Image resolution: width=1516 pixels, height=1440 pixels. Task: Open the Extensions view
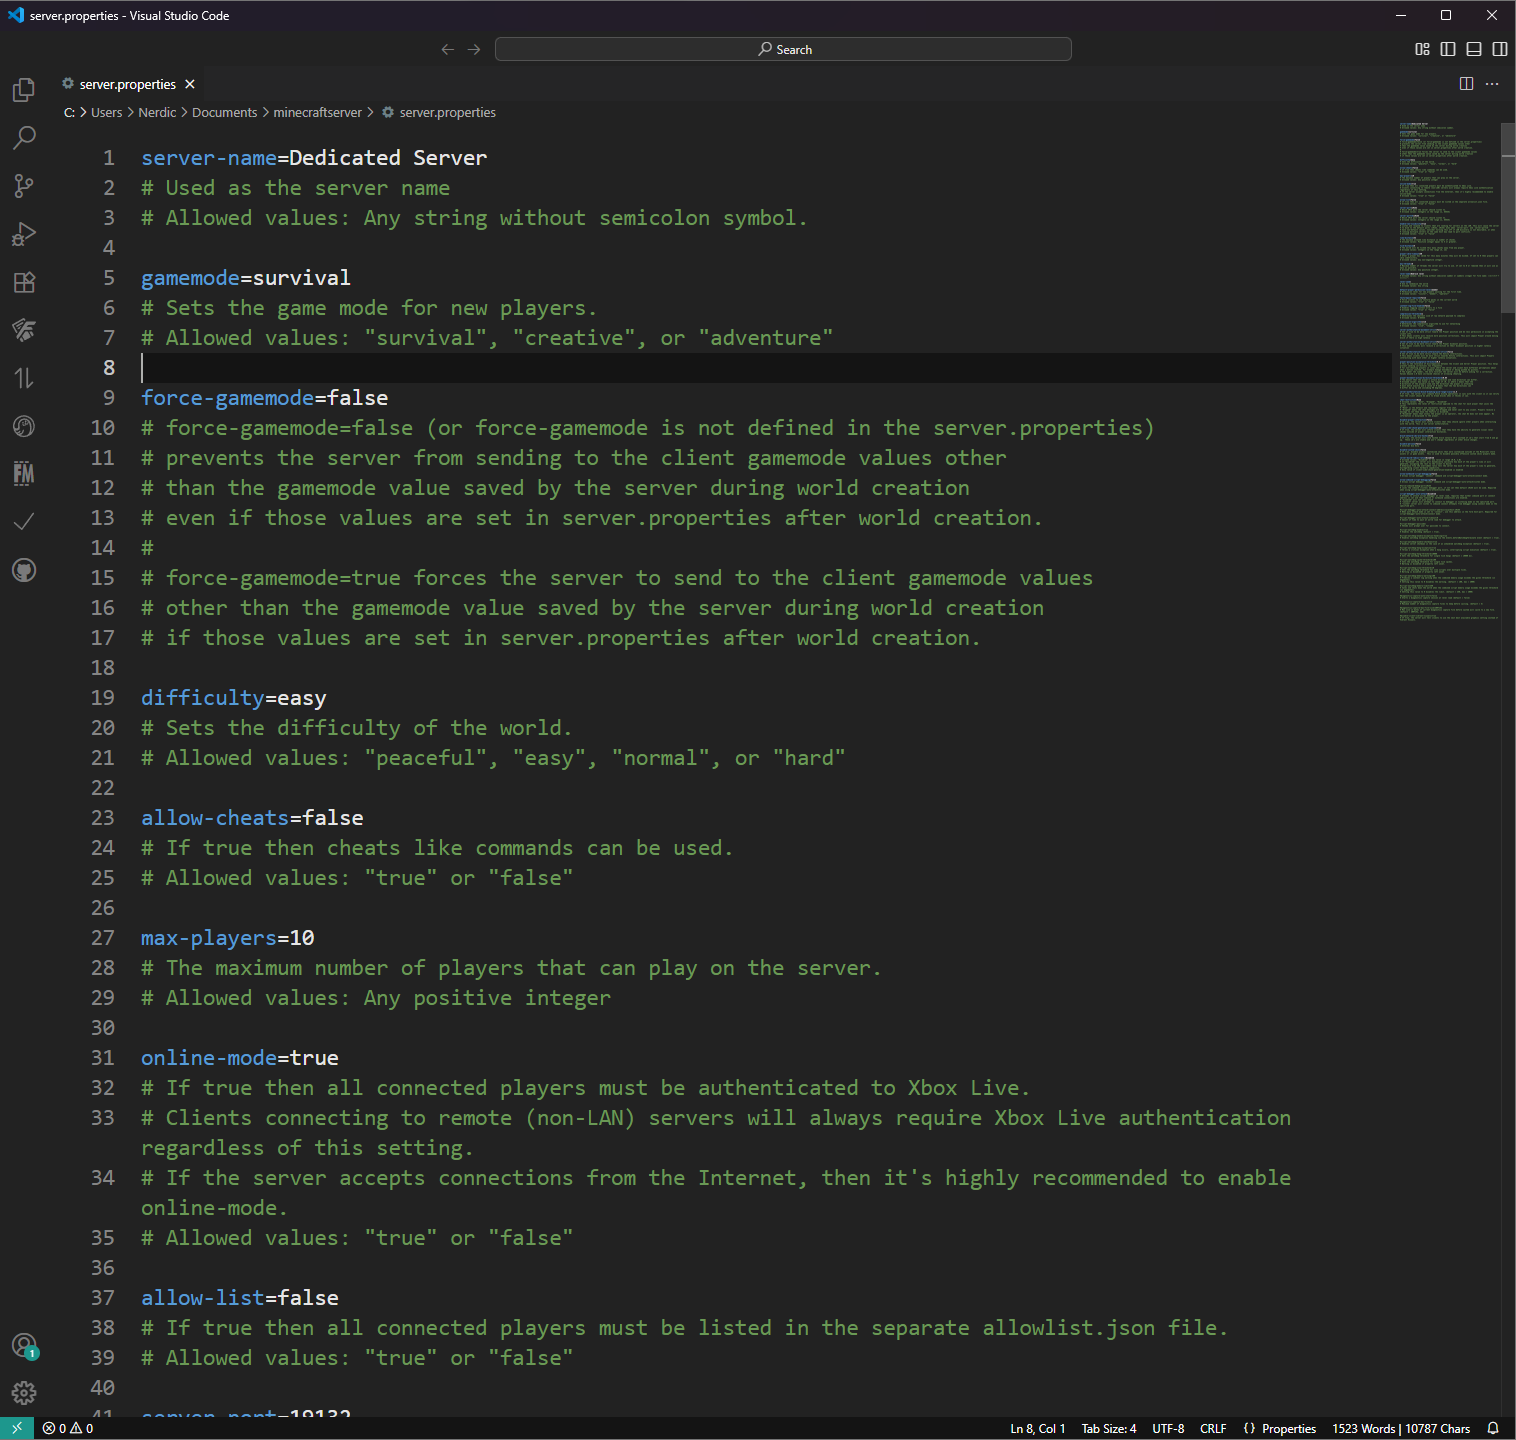[24, 282]
